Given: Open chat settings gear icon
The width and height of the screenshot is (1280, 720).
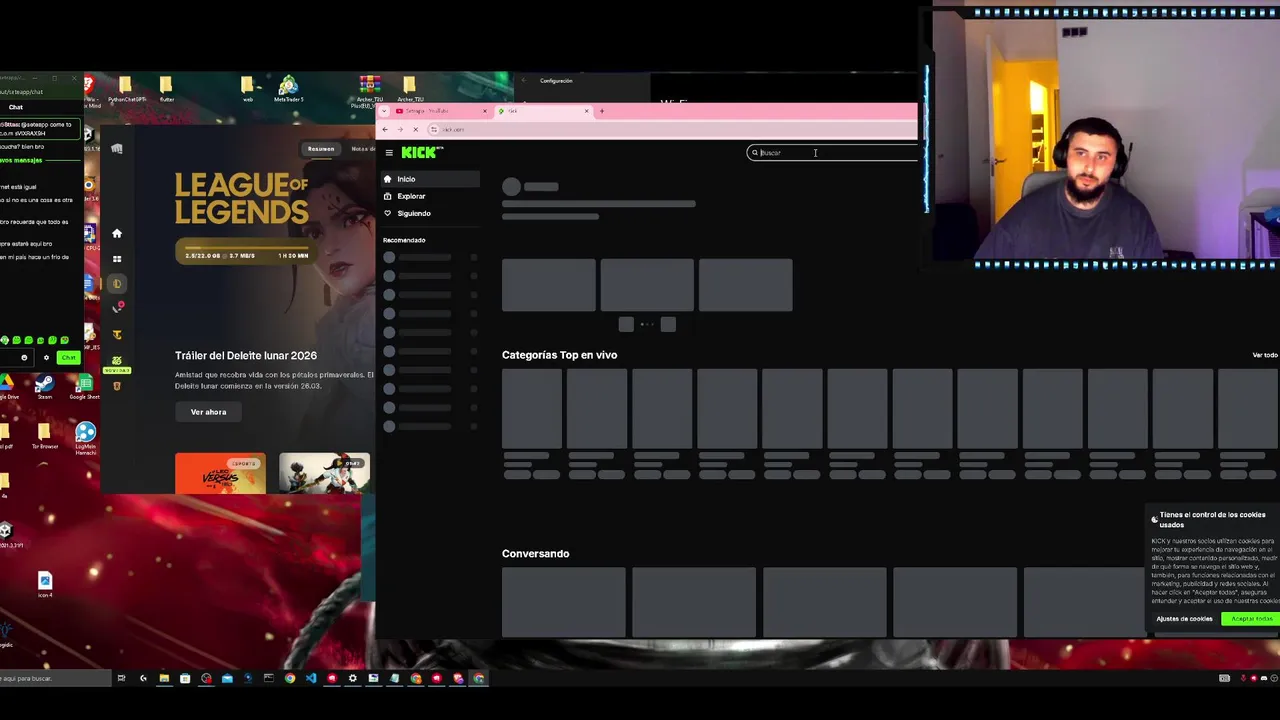Looking at the screenshot, I should tap(46, 358).
